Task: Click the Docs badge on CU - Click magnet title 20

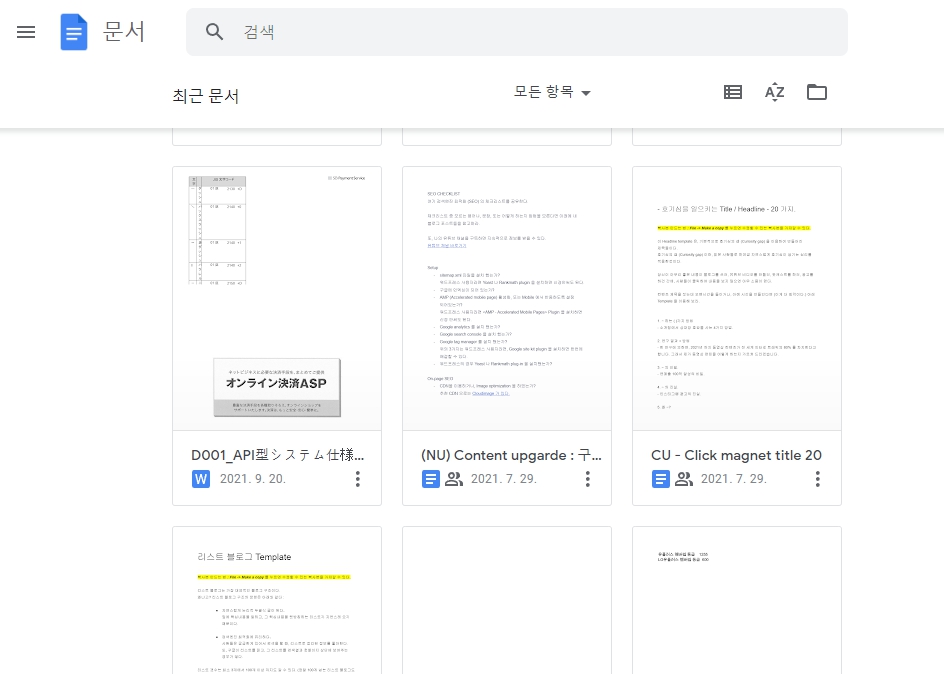Action: pyautogui.click(x=661, y=478)
